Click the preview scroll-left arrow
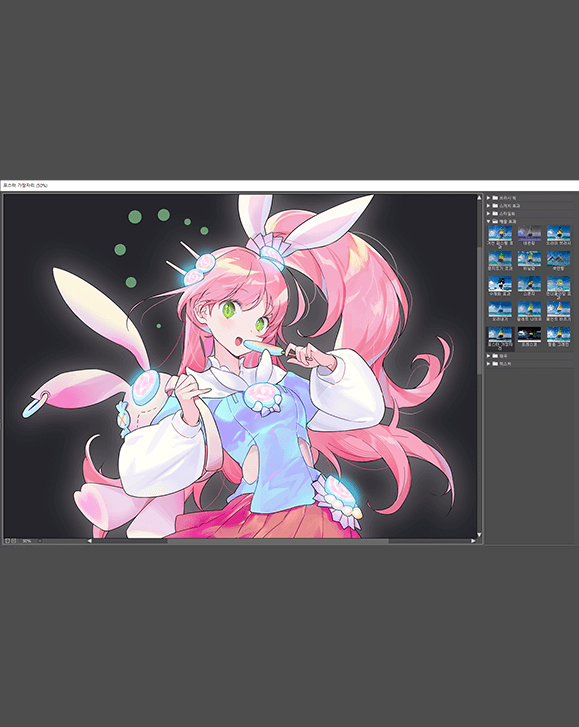Image resolution: width=579 pixels, height=727 pixels. point(89,541)
